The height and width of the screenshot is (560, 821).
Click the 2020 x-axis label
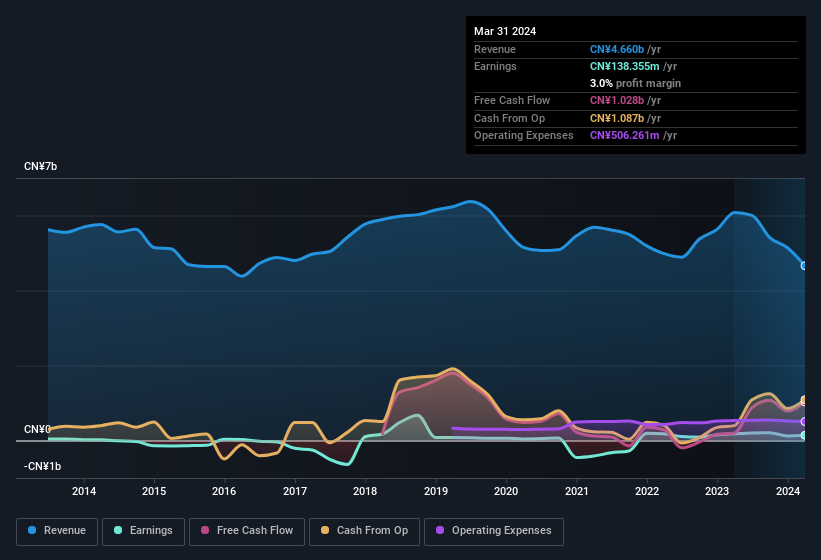(x=506, y=491)
